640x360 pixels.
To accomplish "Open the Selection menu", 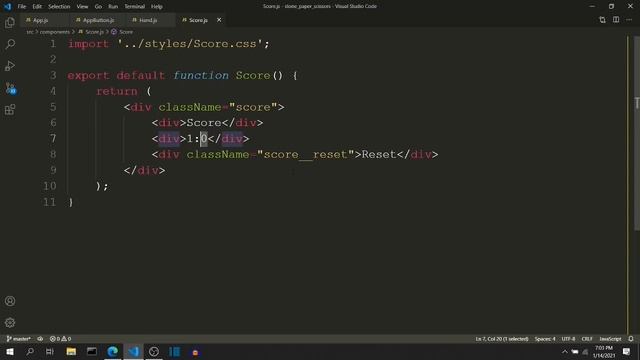I will pyautogui.click(x=59, y=7).
